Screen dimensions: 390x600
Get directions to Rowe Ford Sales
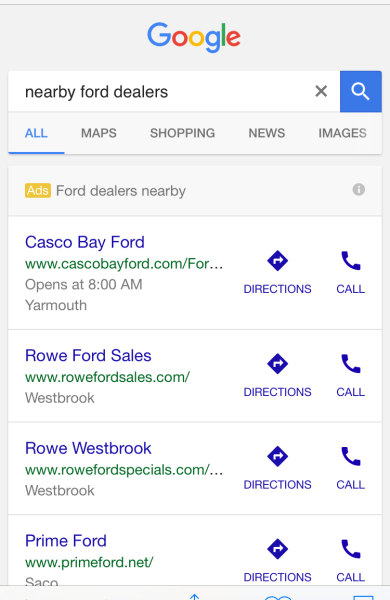coord(277,375)
